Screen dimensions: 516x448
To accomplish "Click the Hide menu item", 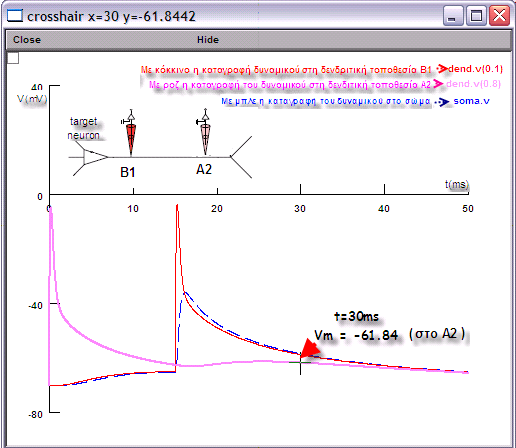I will 208,40.
